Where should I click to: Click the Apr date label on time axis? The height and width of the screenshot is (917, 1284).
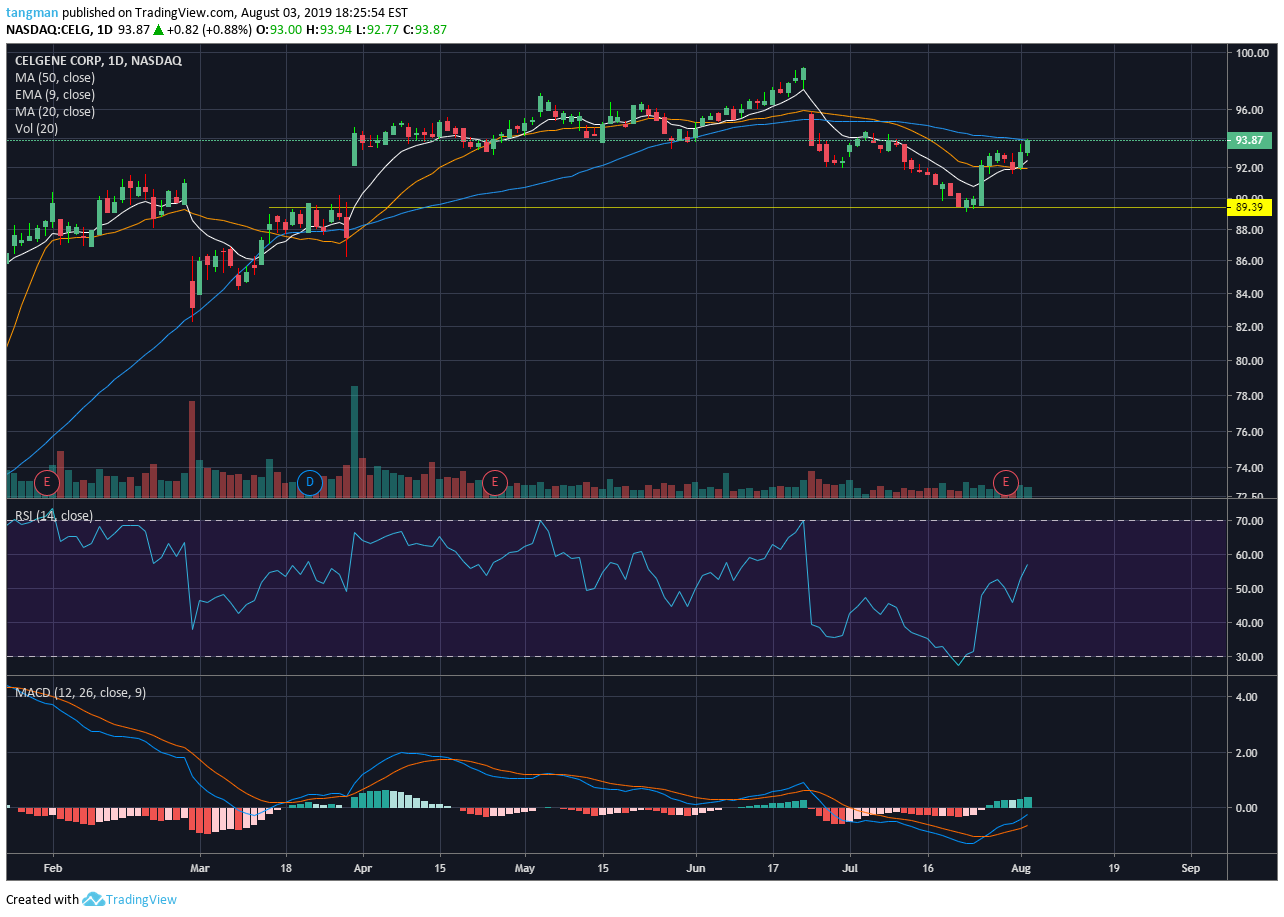coord(362,868)
